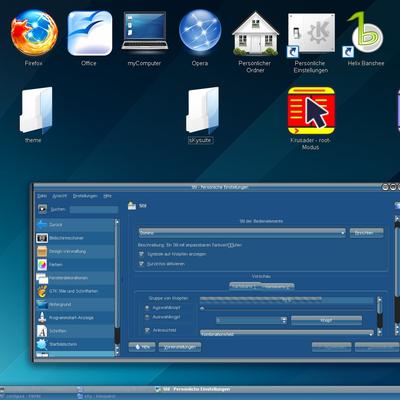Toggle Kurzinfos aktivieren checkbox
Viewport: 400px width, 400px height.
tap(141, 264)
